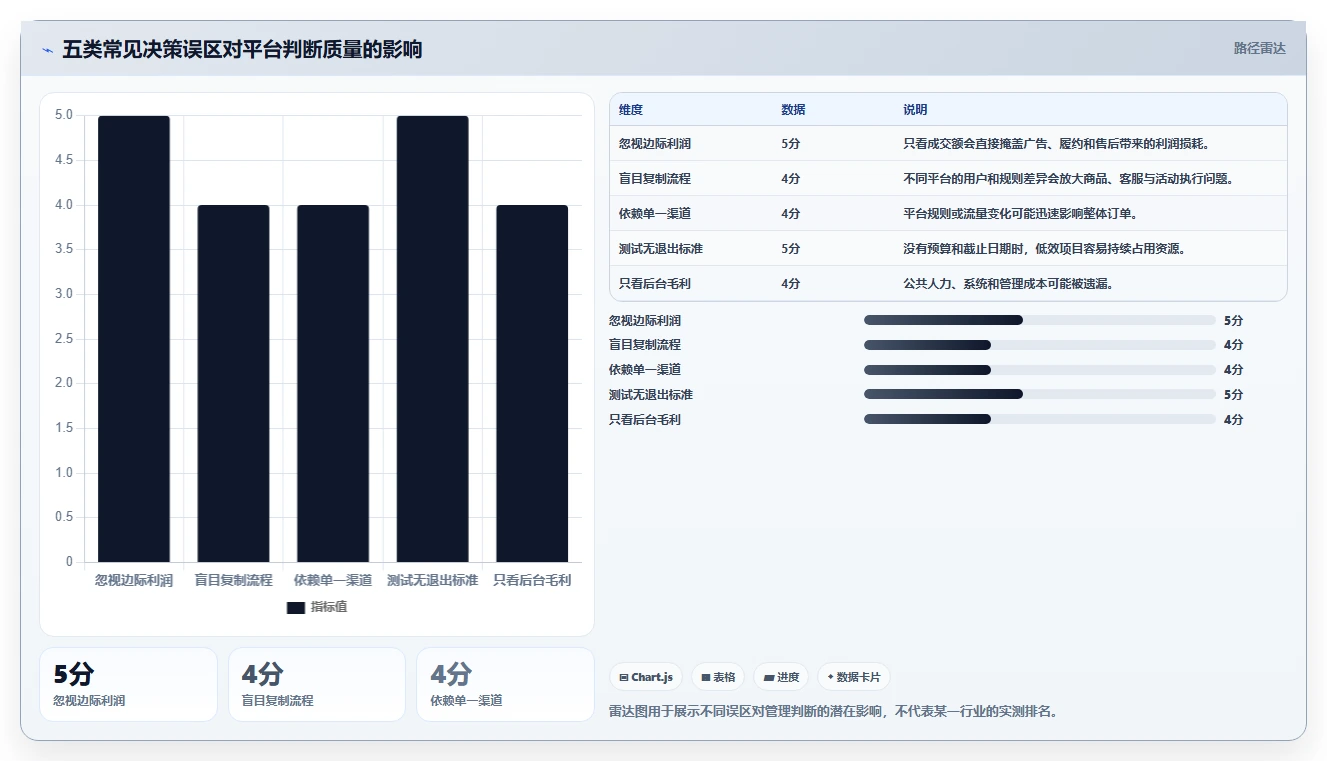Click the 指标值 legend label
This screenshot has width=1327, height=761.
(329, 607)
